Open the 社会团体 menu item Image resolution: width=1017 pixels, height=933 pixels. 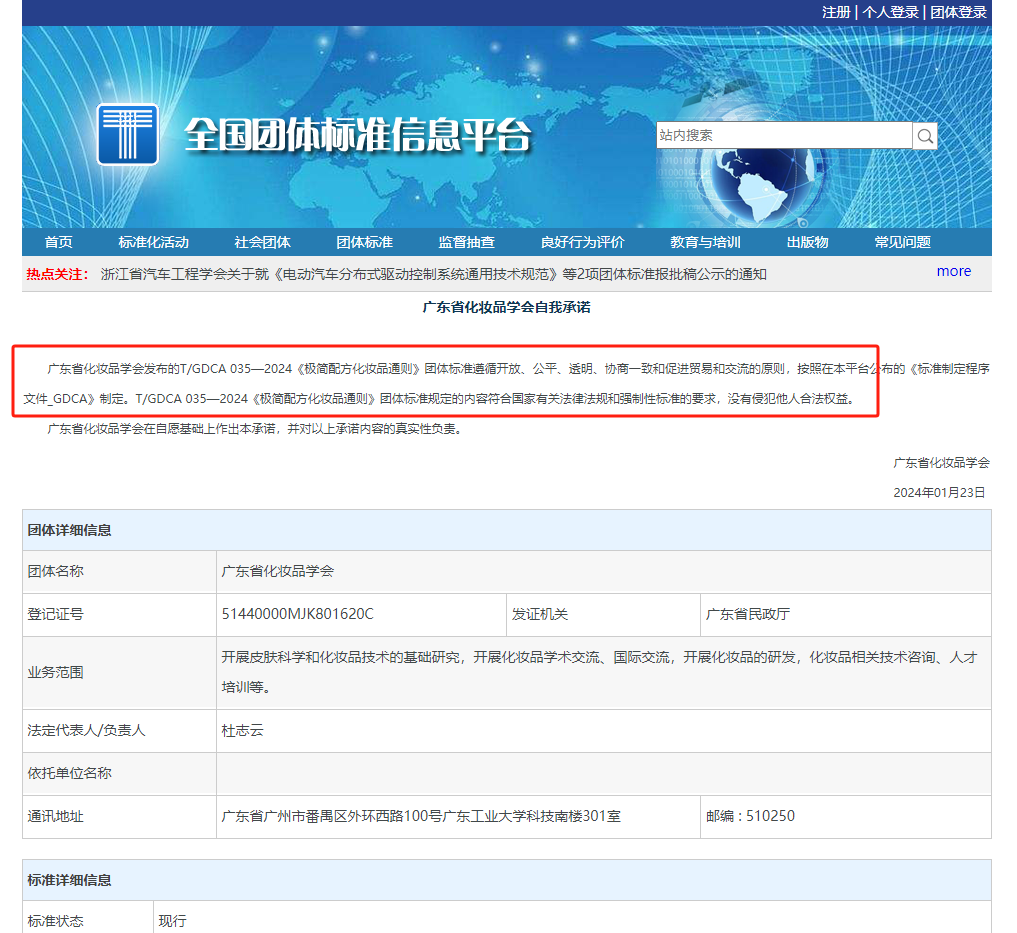coord(262,242)
